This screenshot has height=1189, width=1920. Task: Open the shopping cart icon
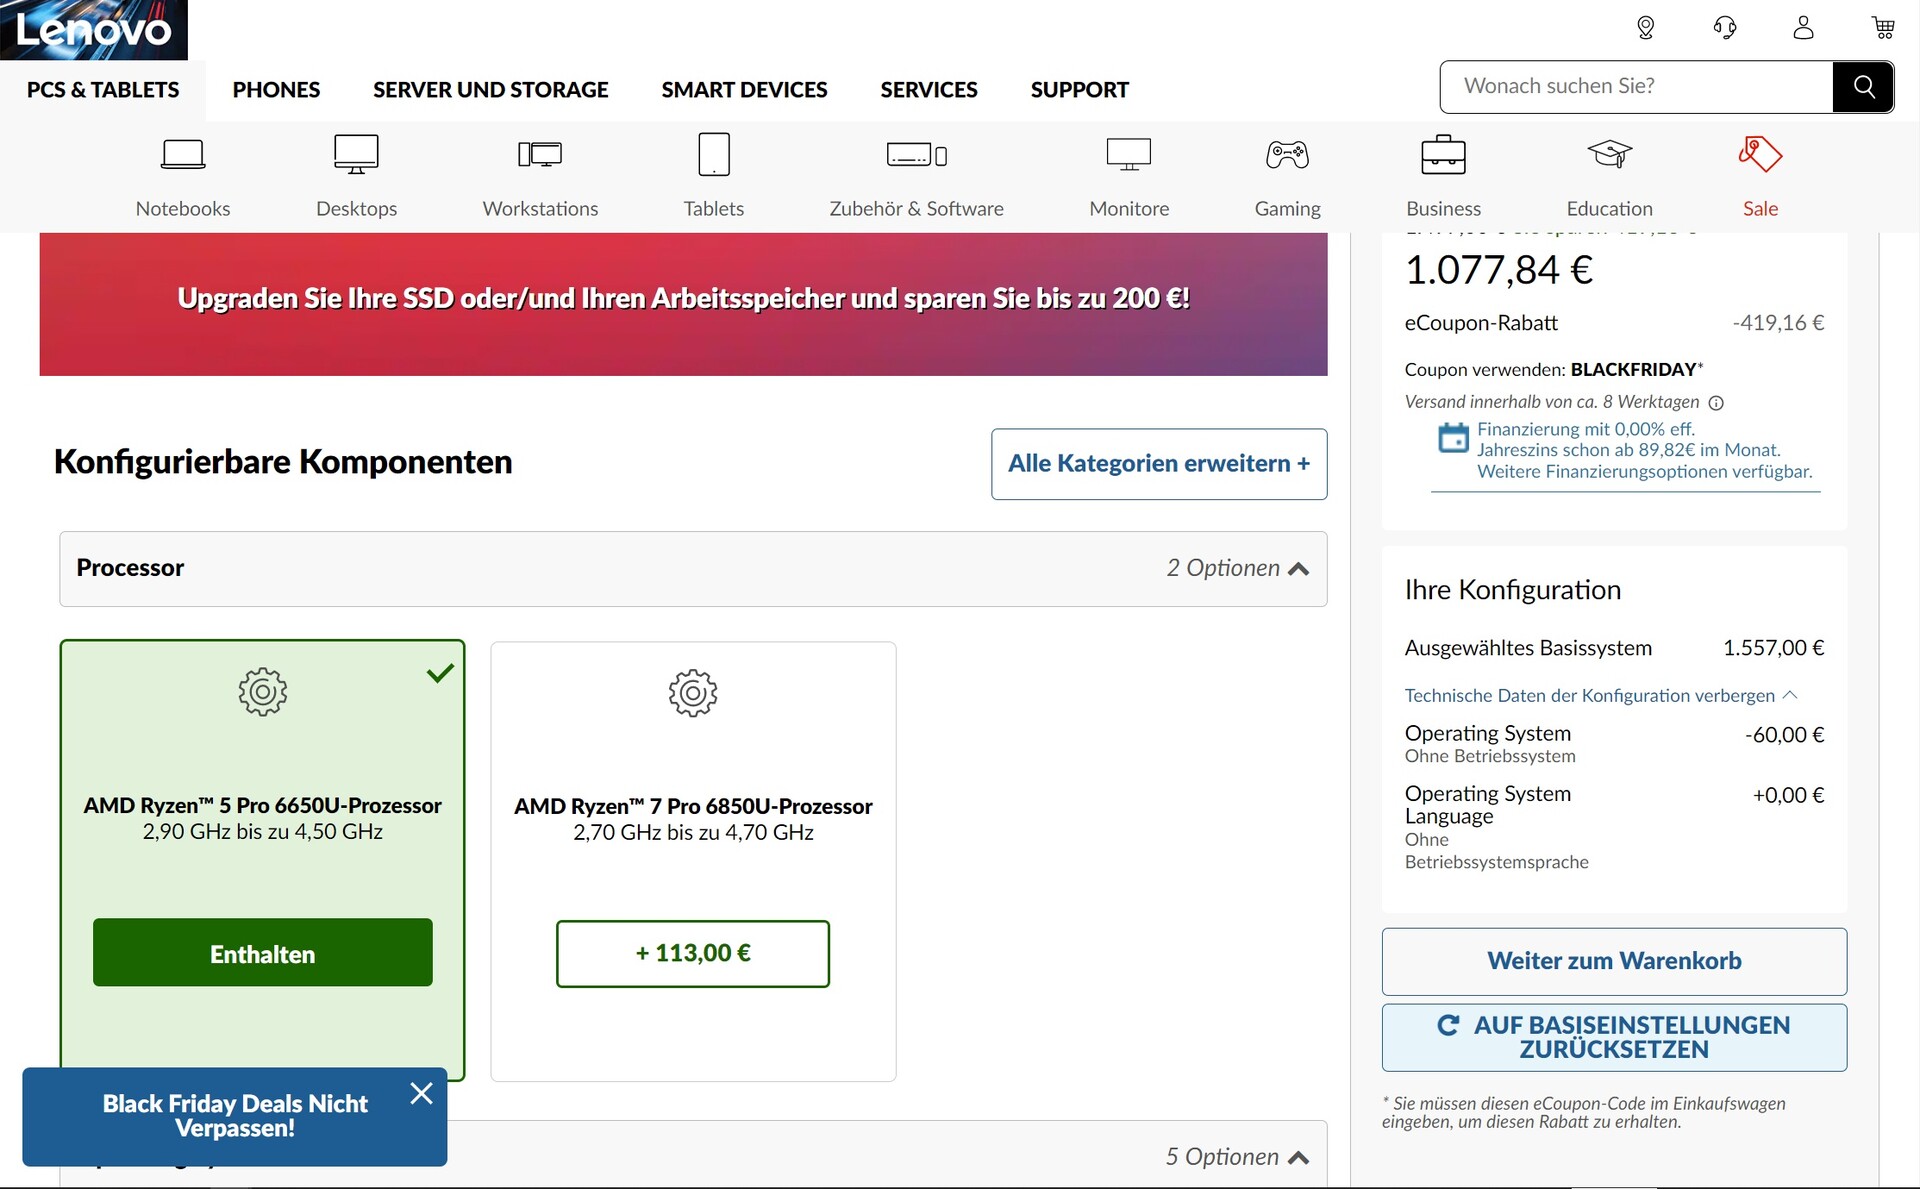(1883, 27)
